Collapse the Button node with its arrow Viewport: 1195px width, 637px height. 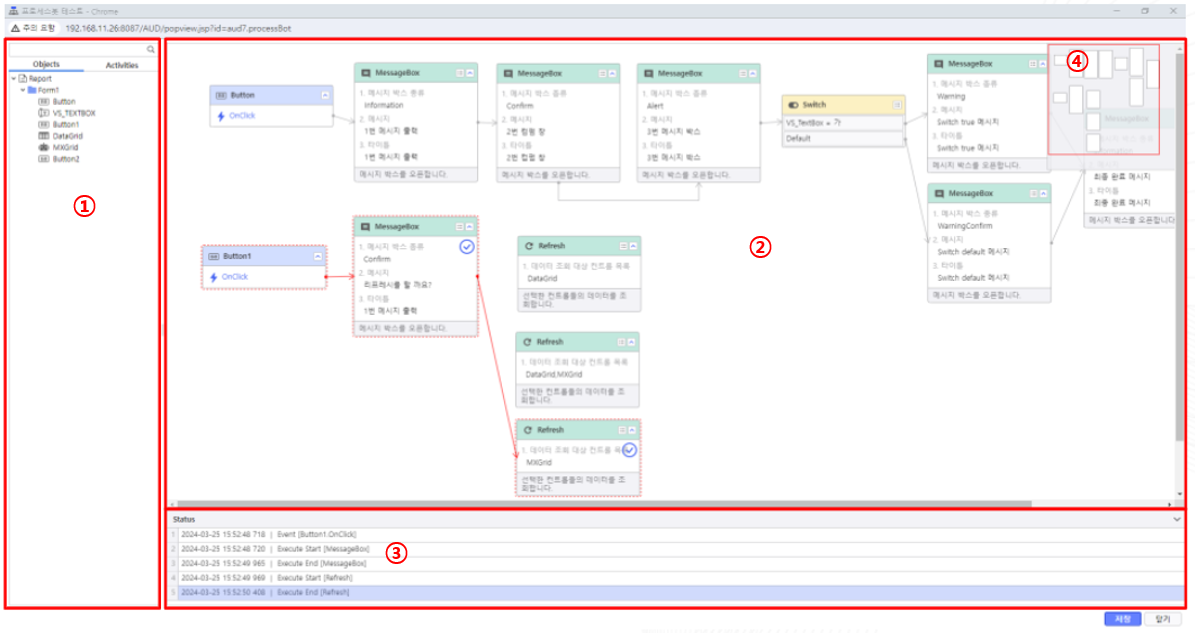(x=325, y=95)
